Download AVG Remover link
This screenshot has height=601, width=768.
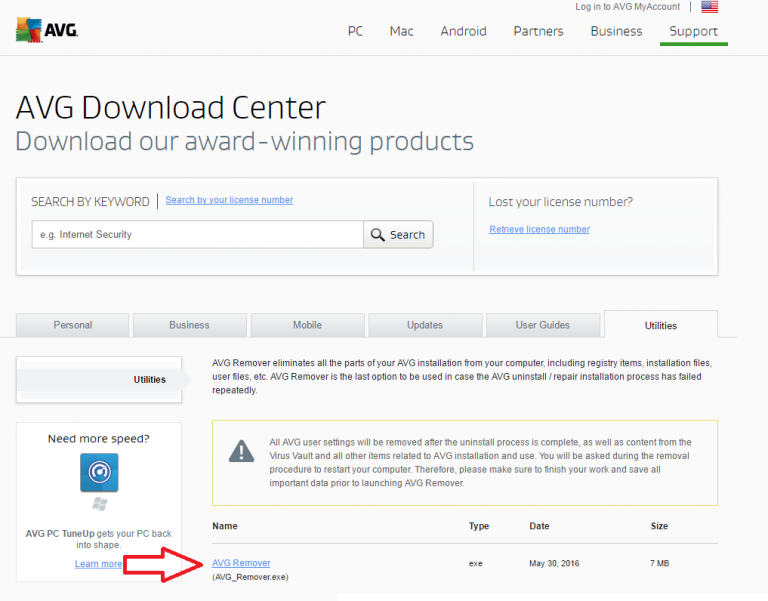pos(241,563)
